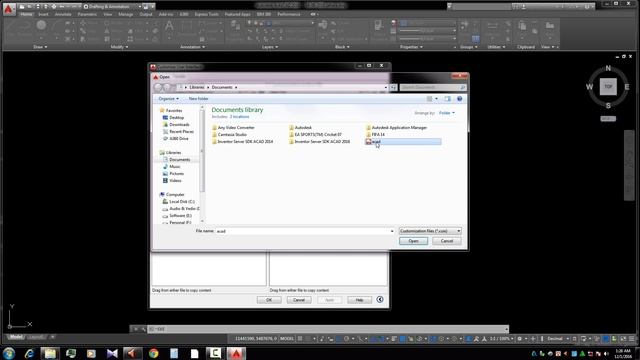Select A360 Drive in Favorites
The width and height of the screenshot is (640, 360).
(176, 139)
